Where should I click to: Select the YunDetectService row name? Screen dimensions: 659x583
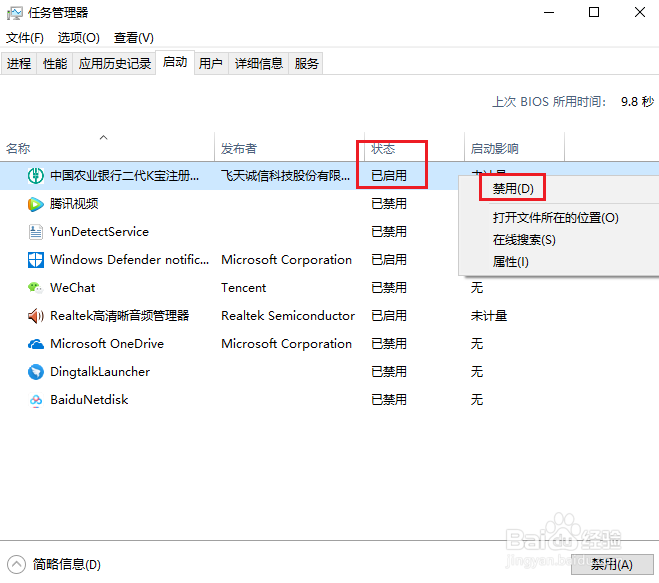tap(99, 232)
